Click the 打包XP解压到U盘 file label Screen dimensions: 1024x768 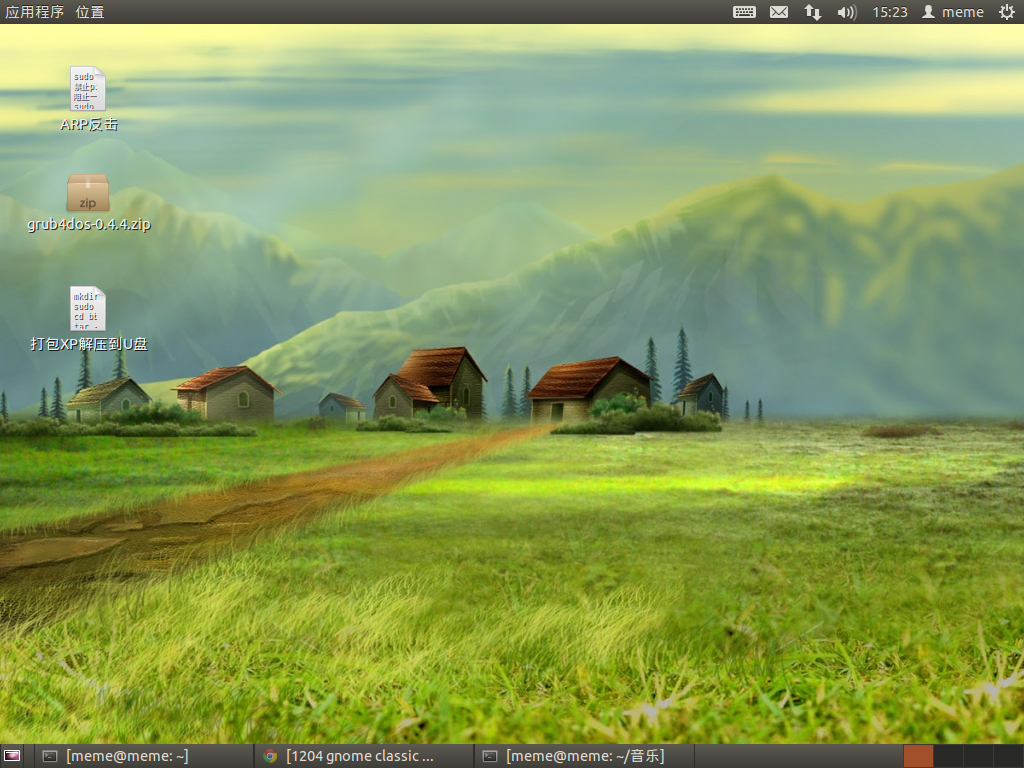89,344
